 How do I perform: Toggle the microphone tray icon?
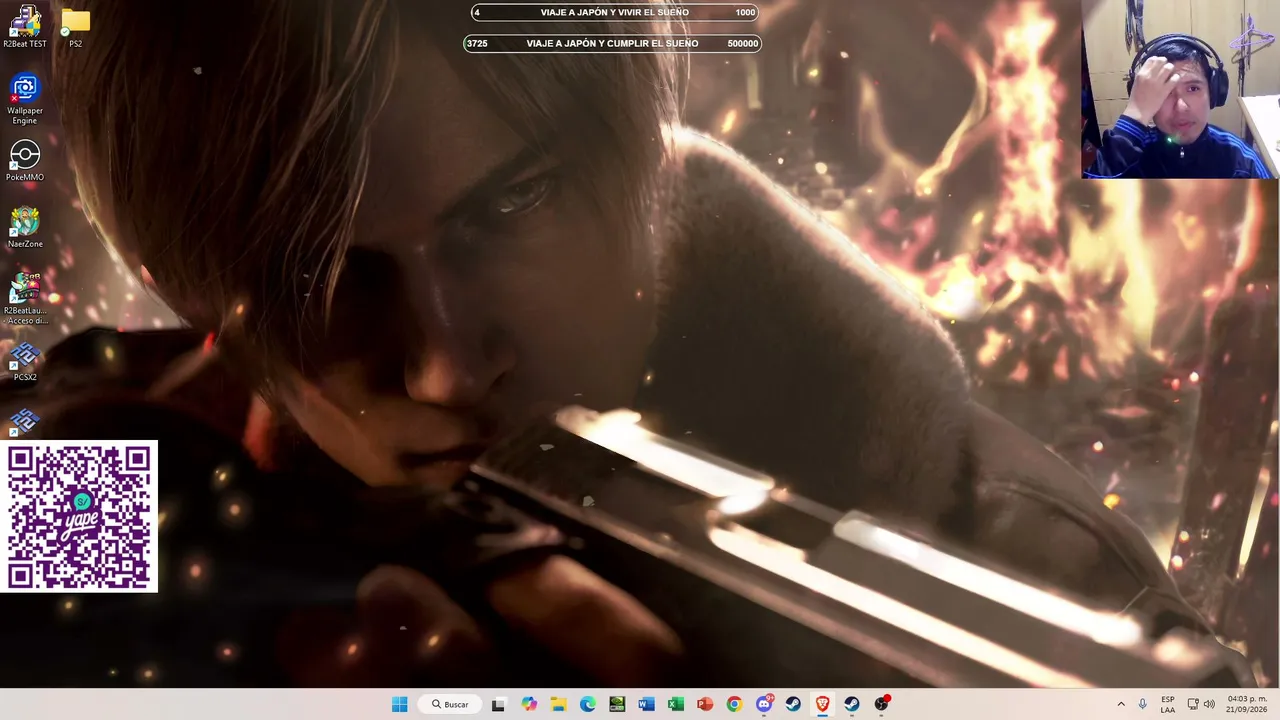click(x=1142, y=704)
